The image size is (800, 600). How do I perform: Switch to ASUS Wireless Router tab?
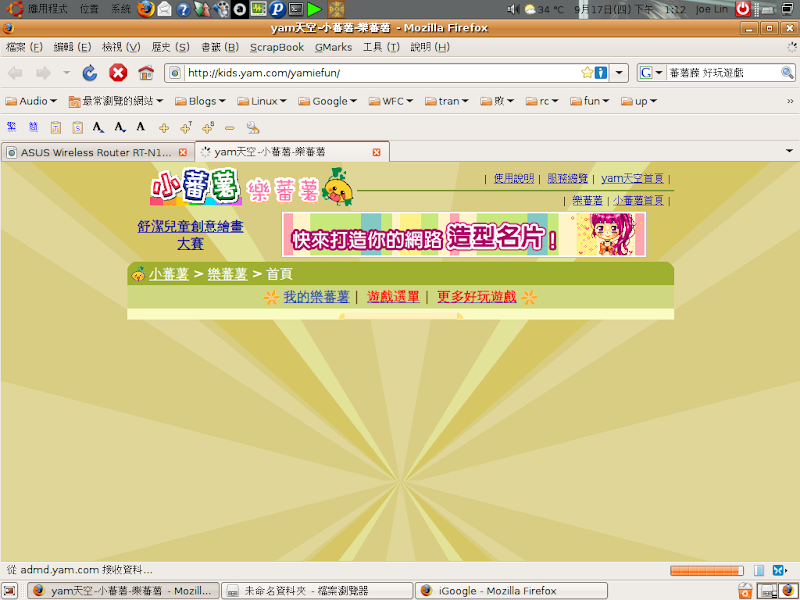click(x=97, y=152)
